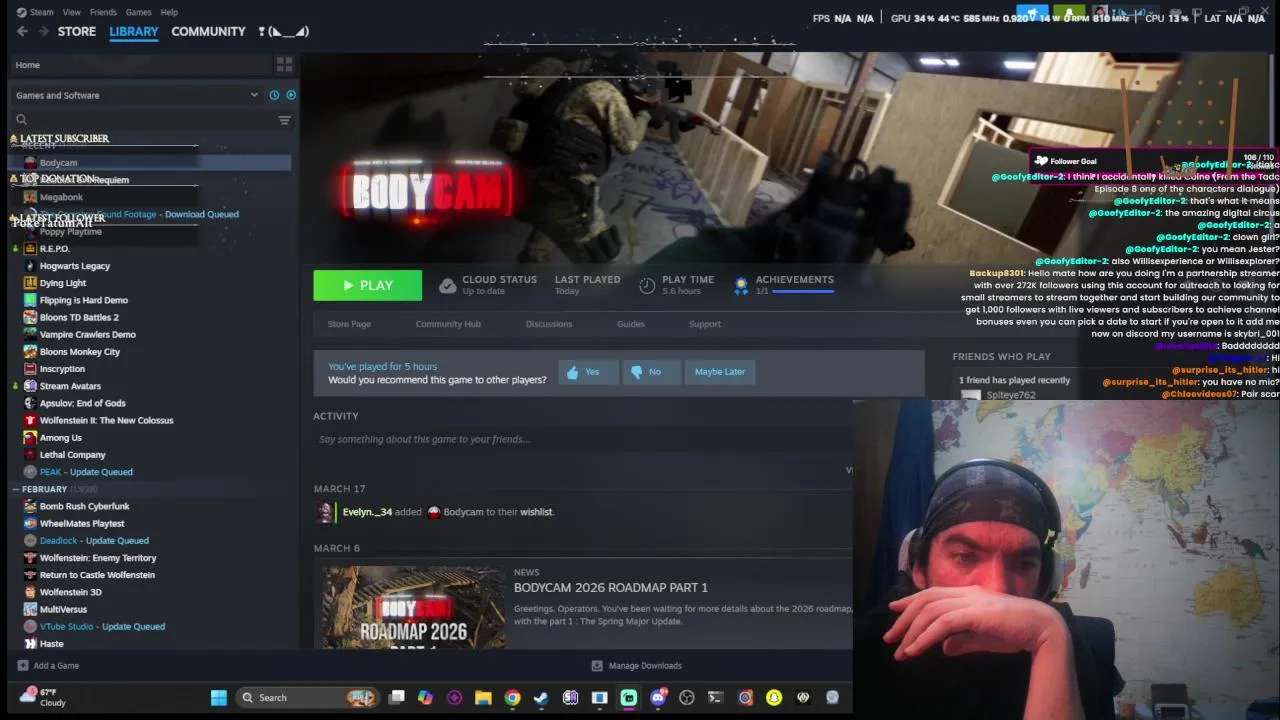Image resolution: width=1280 pixels, height=720 pixels.
Task: Open Bodycam Discussions
Action: coord(549,324)
